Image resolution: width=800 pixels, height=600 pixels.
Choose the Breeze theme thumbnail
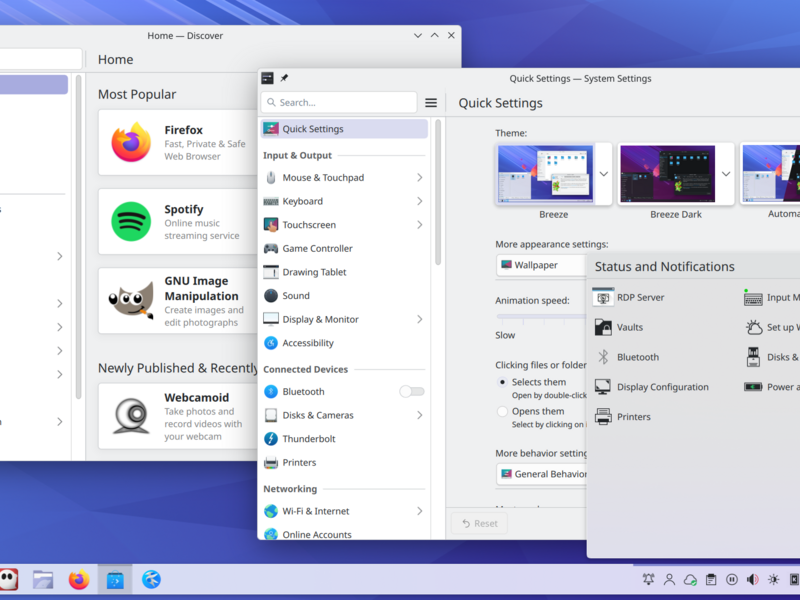[545, 174]
